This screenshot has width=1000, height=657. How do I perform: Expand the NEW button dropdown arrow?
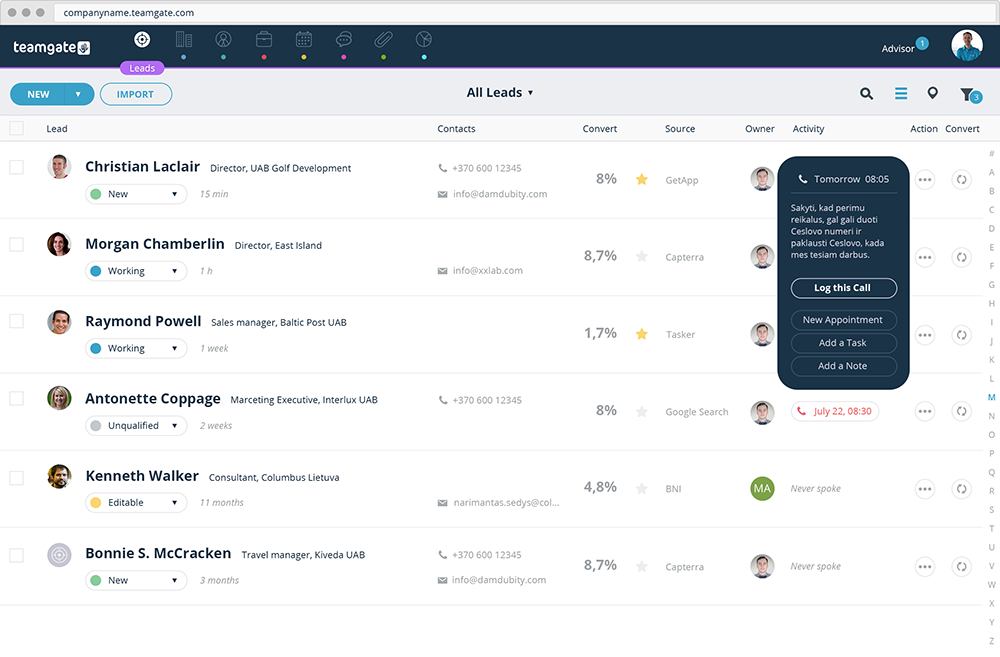tap(78, 94)
